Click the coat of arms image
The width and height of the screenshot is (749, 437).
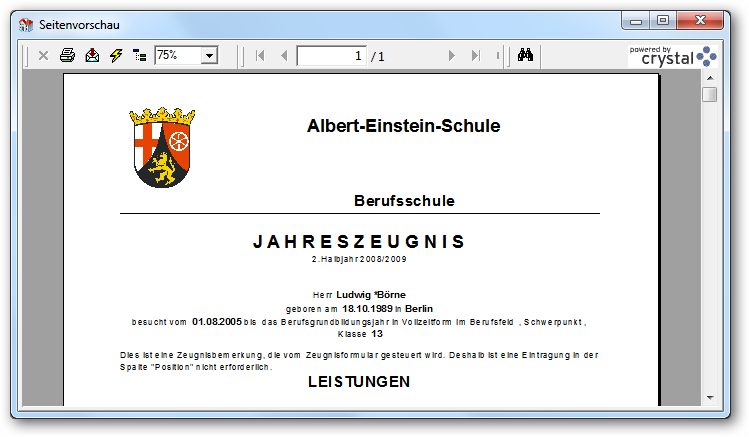click(162, 147)
